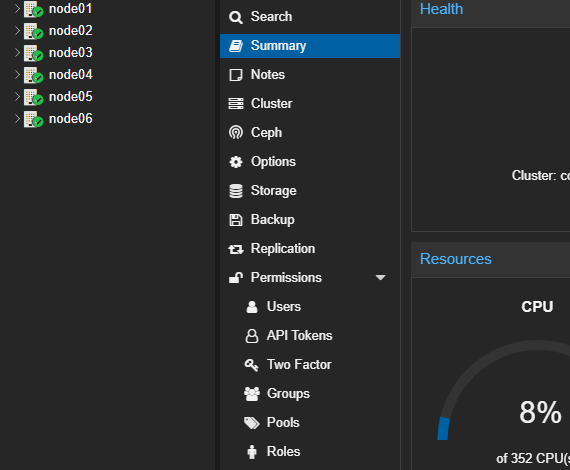Image resolution: width=570 pixels, height=470 pixels.
Task: Open the Cluster menu item
Action: tap(310, 104)
